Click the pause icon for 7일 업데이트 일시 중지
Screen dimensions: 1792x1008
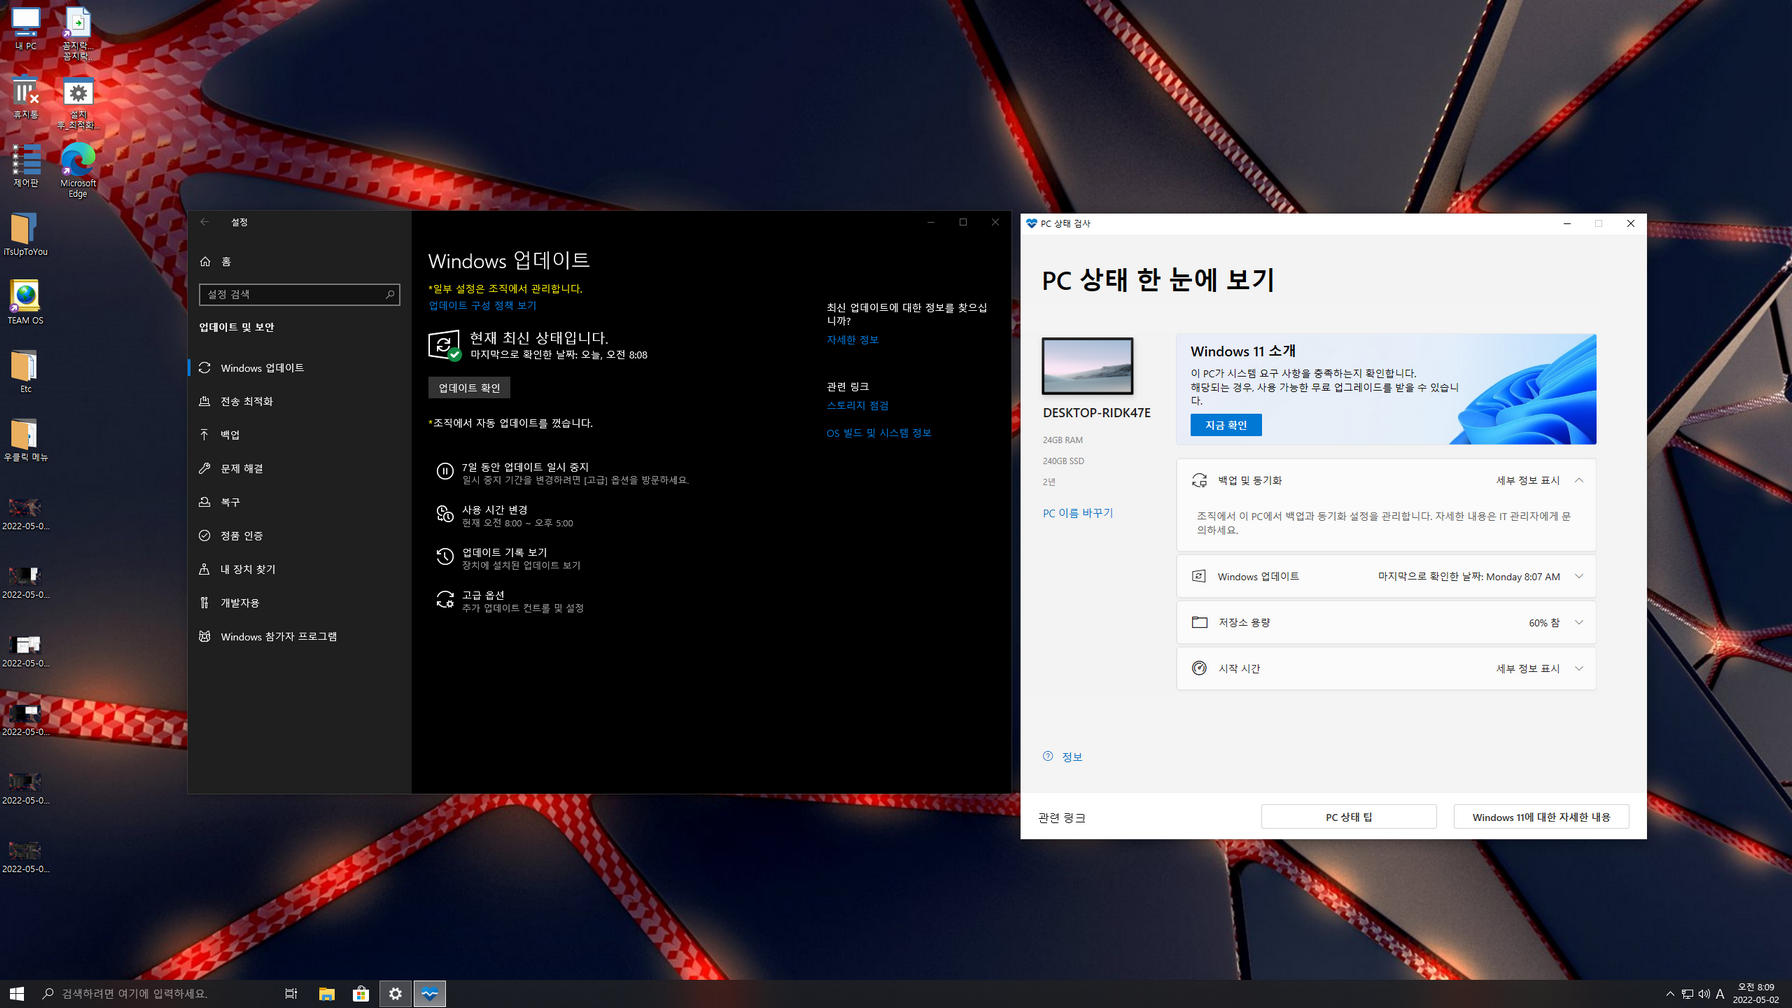tap(445, 472)
